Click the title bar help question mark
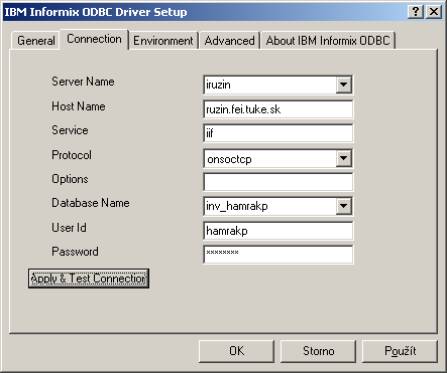This screenshot has height=373, width=447. click(x=415, y=12)
